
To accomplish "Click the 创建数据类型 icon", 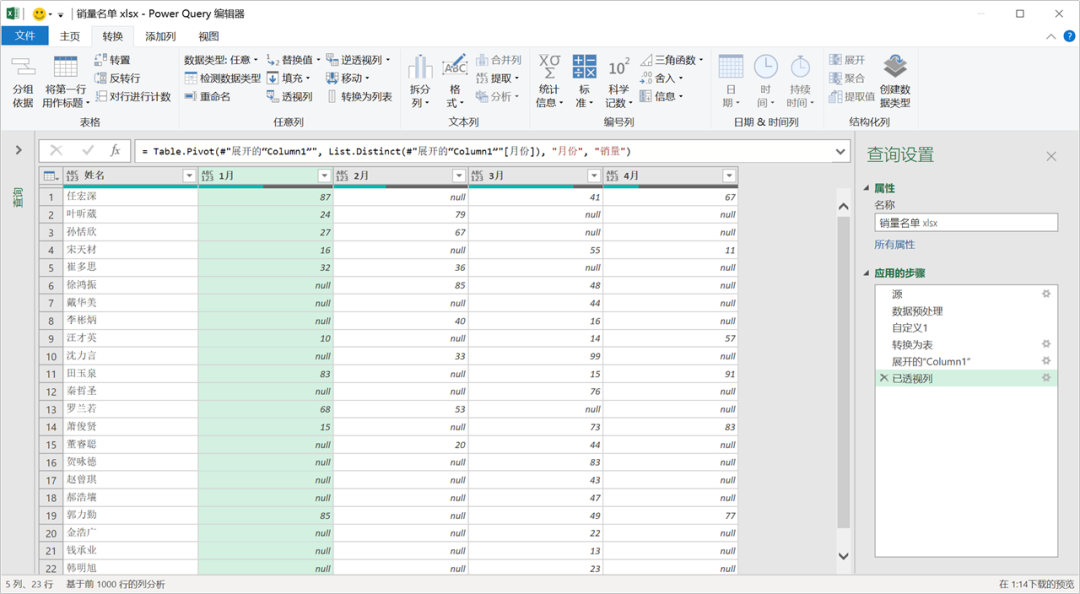I will (894, 68).
